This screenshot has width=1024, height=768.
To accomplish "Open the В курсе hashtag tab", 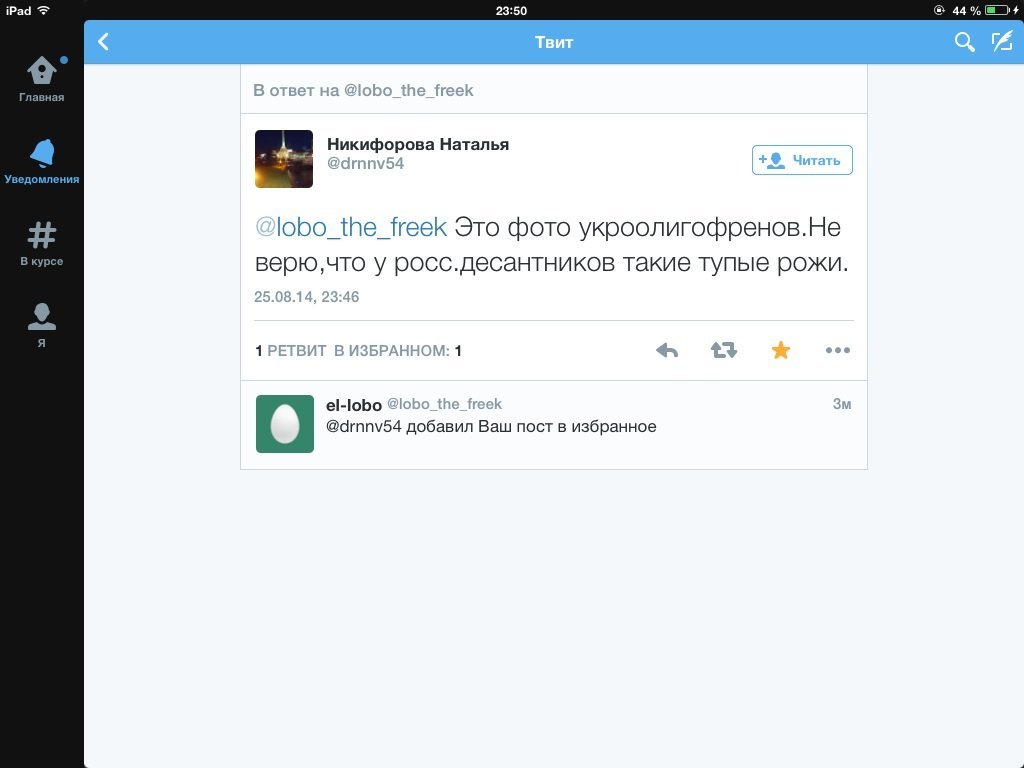I will point(41,244).
